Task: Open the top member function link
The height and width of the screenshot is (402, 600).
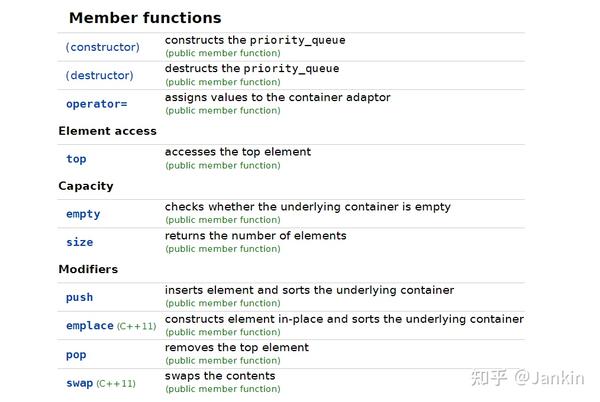Action: (x=76, y=159)
